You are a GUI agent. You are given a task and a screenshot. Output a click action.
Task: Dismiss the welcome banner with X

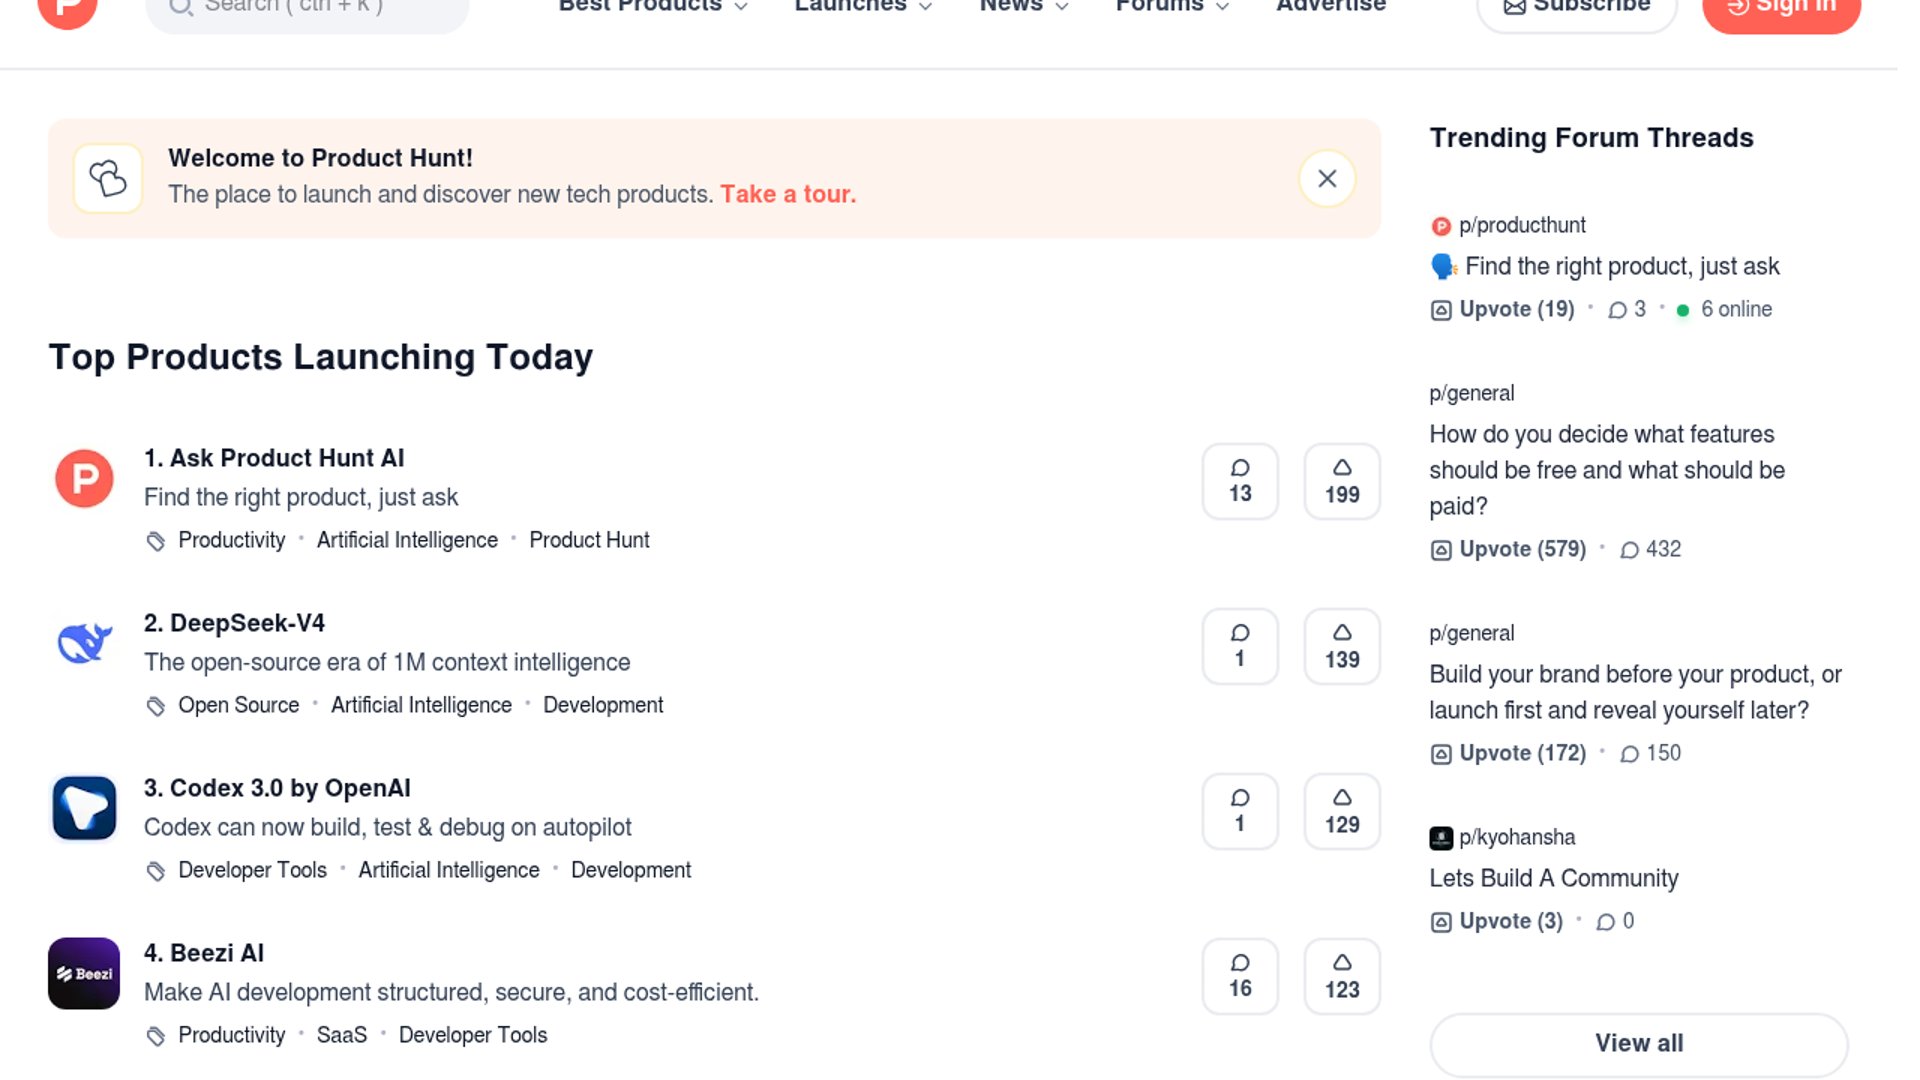[1327, 179]
